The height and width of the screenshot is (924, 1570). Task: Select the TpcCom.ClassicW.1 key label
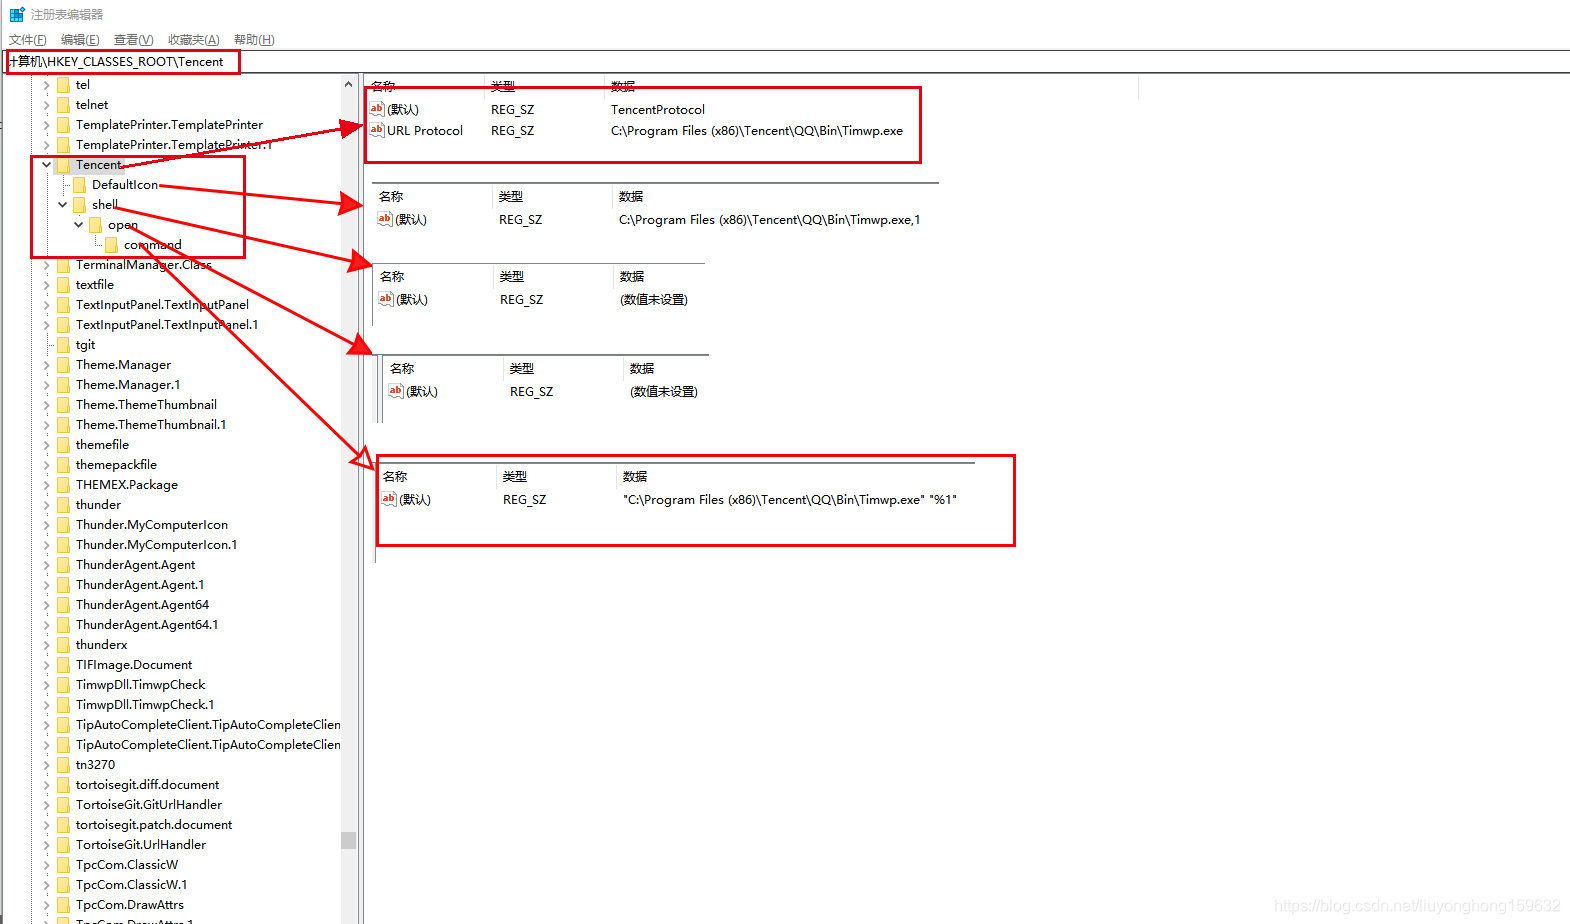coord(131,885)
